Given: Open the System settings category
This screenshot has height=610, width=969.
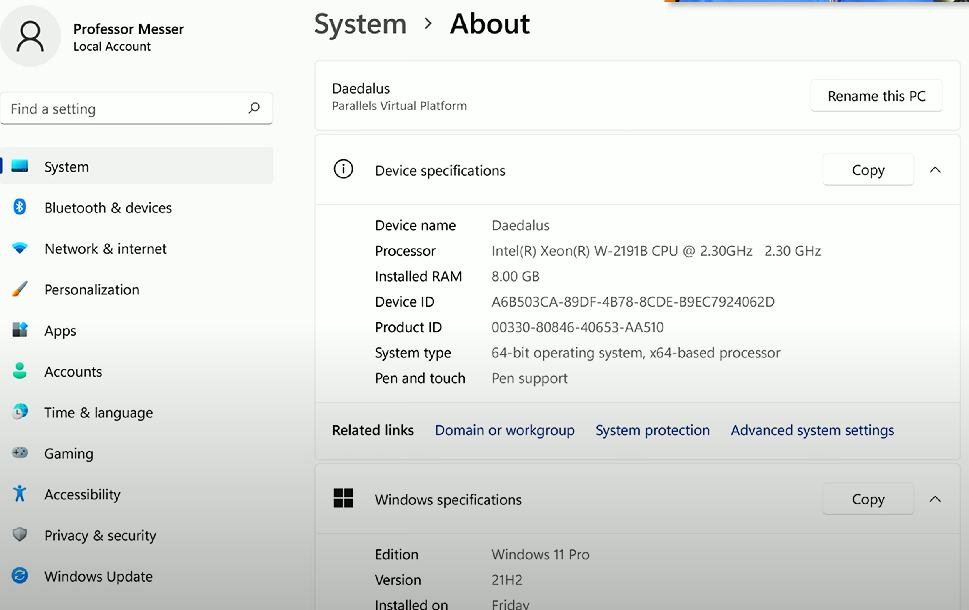Looking at the screenshot, I should pos(137,166).
